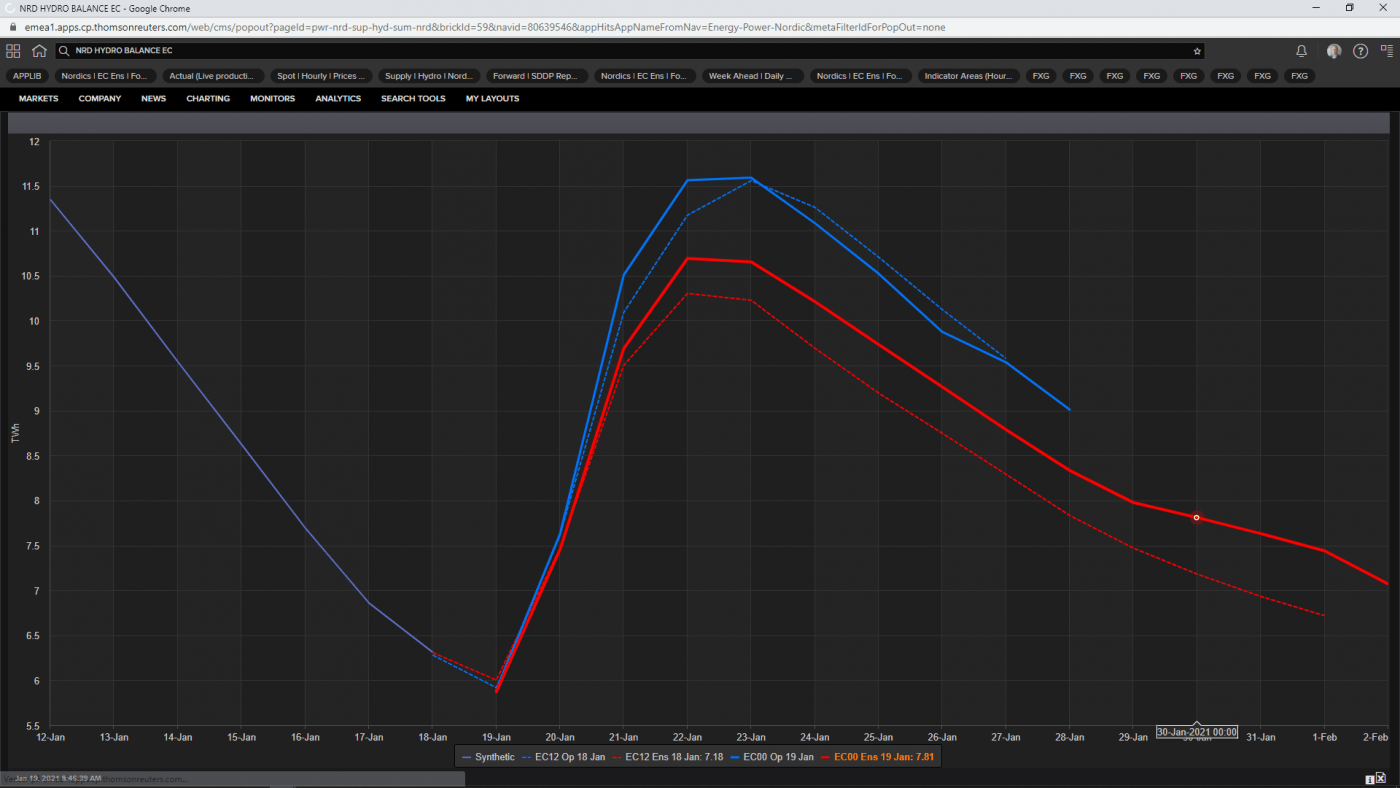This screenshot has height=788, width=1400.
Task: Open the SEARCH TOOLS menu
Action: [413, 99]
